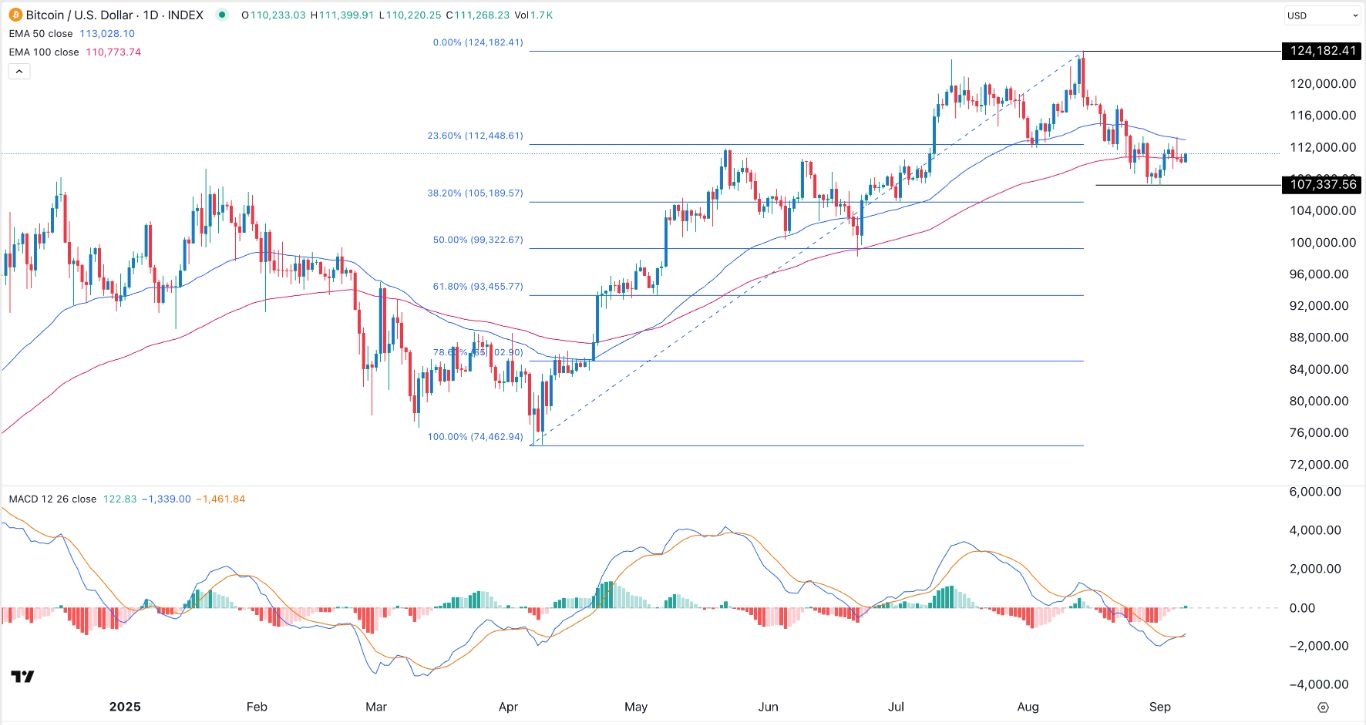
Task: Select the 1D timeframe in the legend
Action: (152, 15)
